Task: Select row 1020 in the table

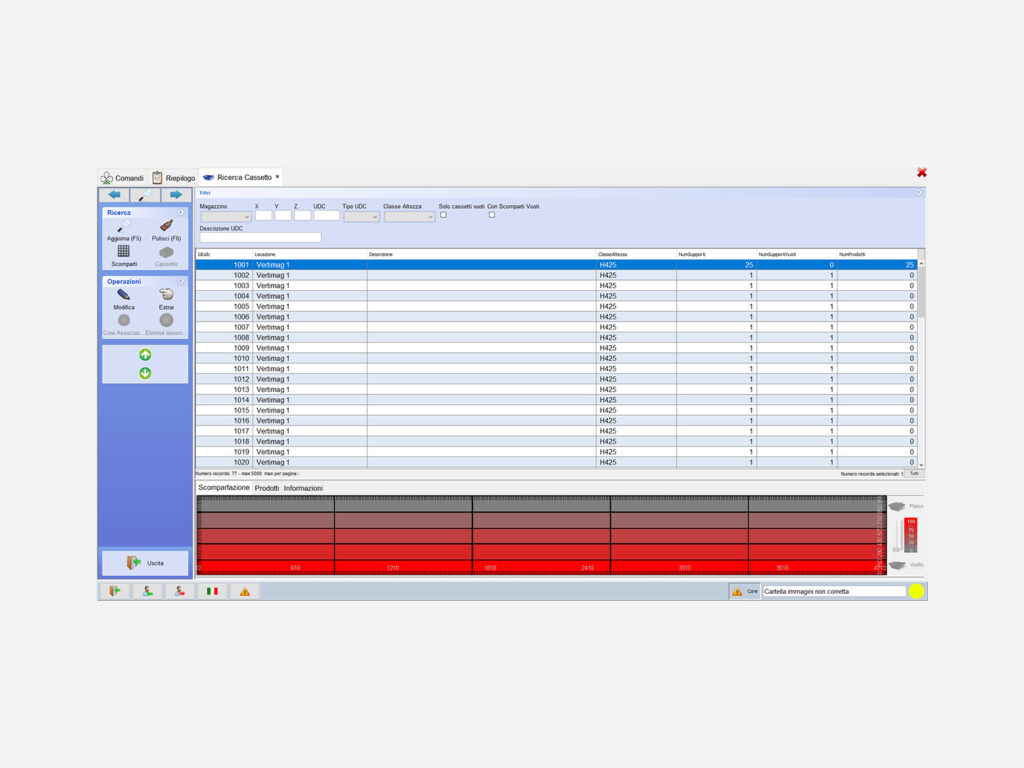Action: 556,462
